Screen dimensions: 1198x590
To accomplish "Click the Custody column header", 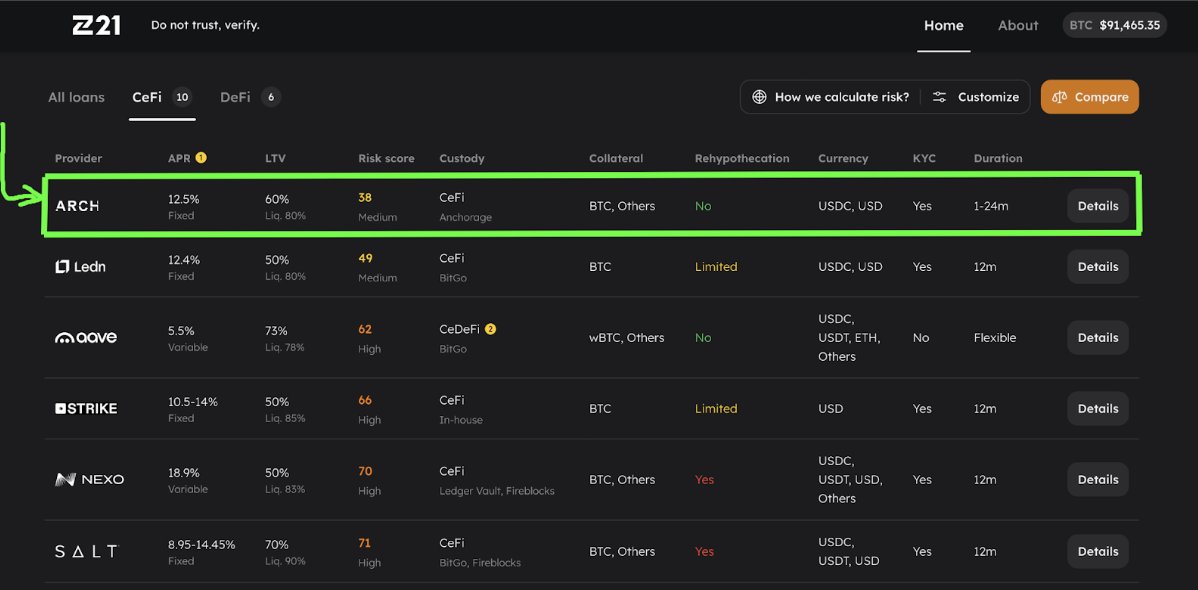I will point(462,158).
